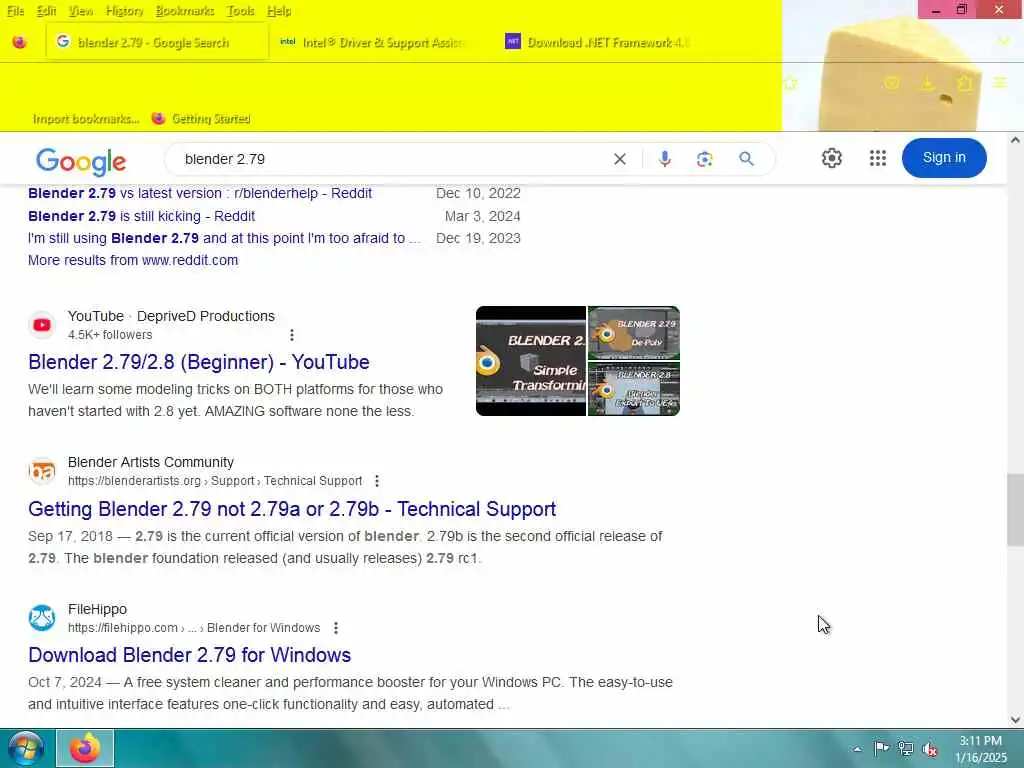Open three-dot menu for YouTube DepriveD result
1024x768 pixels.
pos(292,334)
